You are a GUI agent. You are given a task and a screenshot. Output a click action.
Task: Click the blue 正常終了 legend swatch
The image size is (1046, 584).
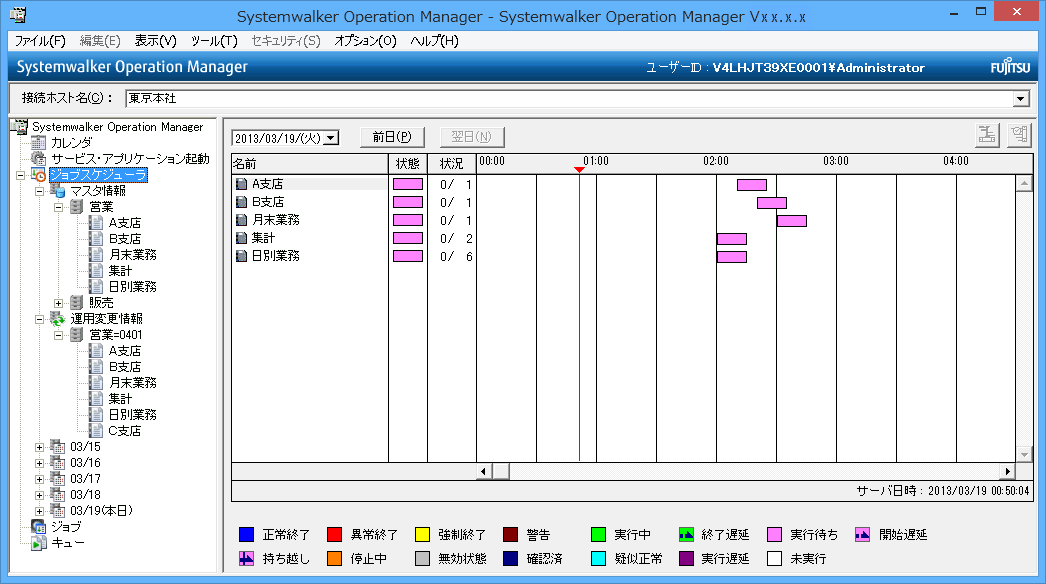(x=246, y=535)
